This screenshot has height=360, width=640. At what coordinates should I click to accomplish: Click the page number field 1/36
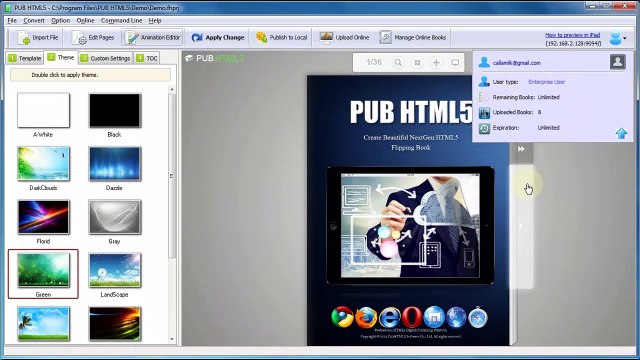pos(374,62)
